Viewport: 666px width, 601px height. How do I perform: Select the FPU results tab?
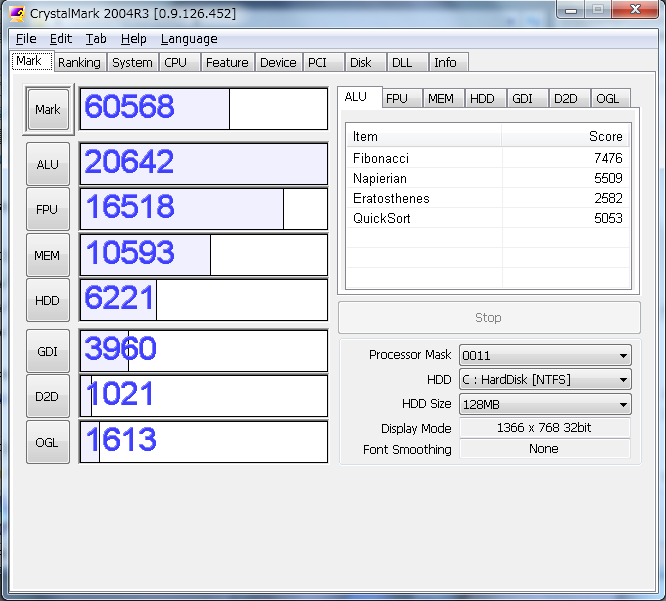(401, 99)
